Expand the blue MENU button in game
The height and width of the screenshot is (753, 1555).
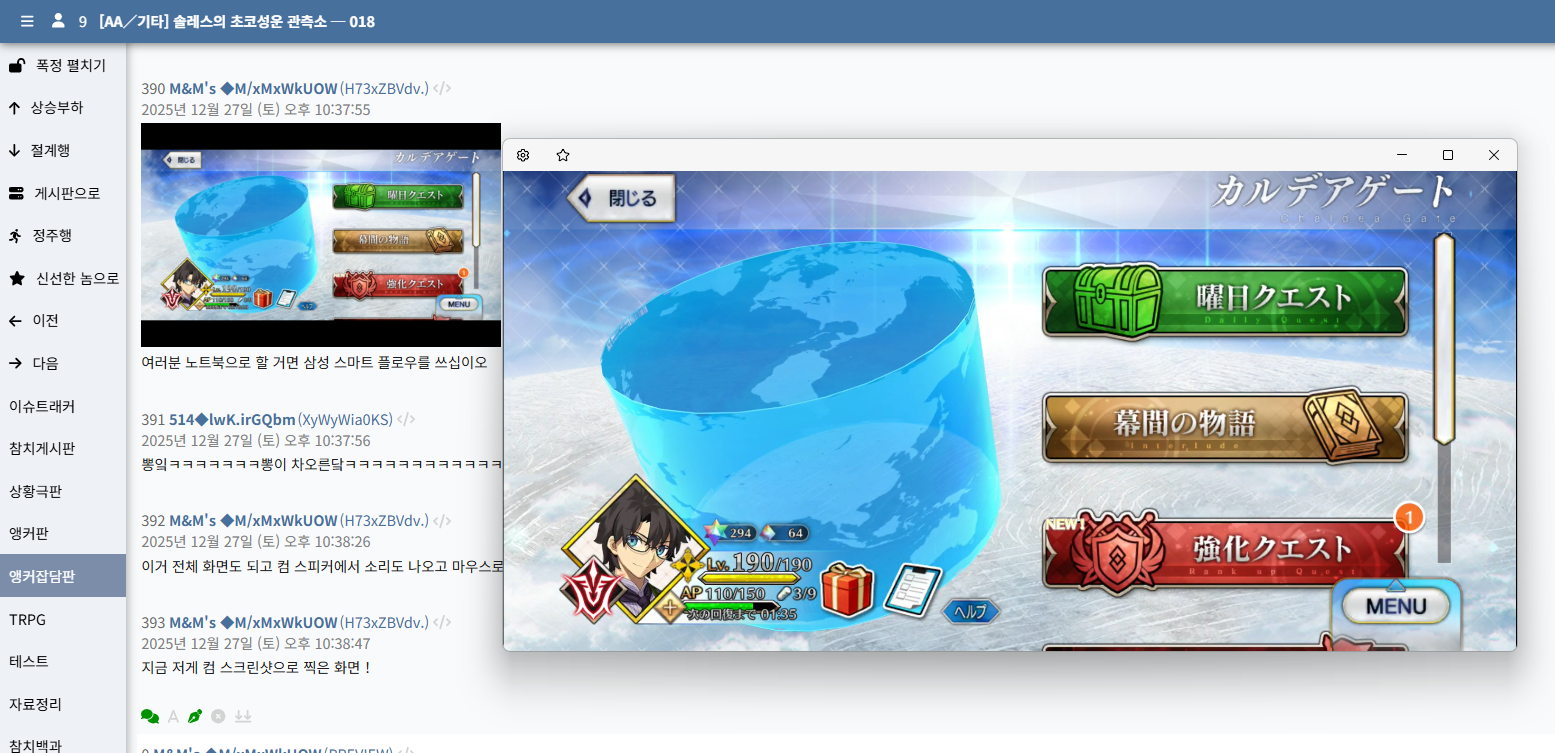click(1395, 605)
